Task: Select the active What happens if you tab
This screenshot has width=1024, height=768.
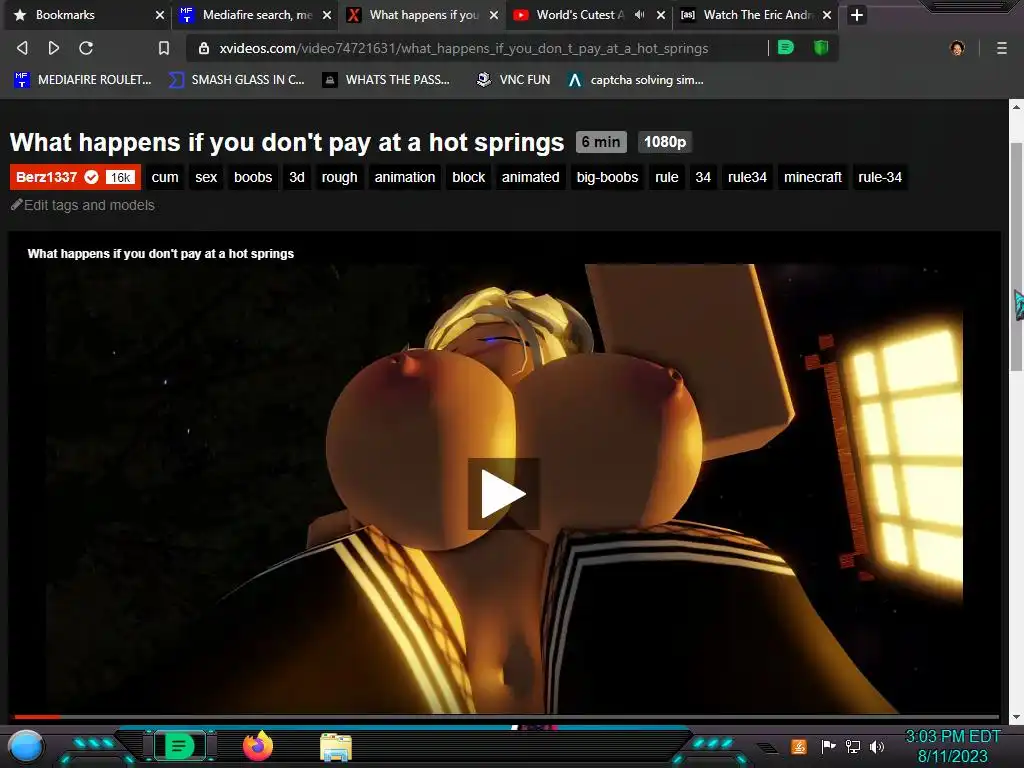Action: [424, 14]
